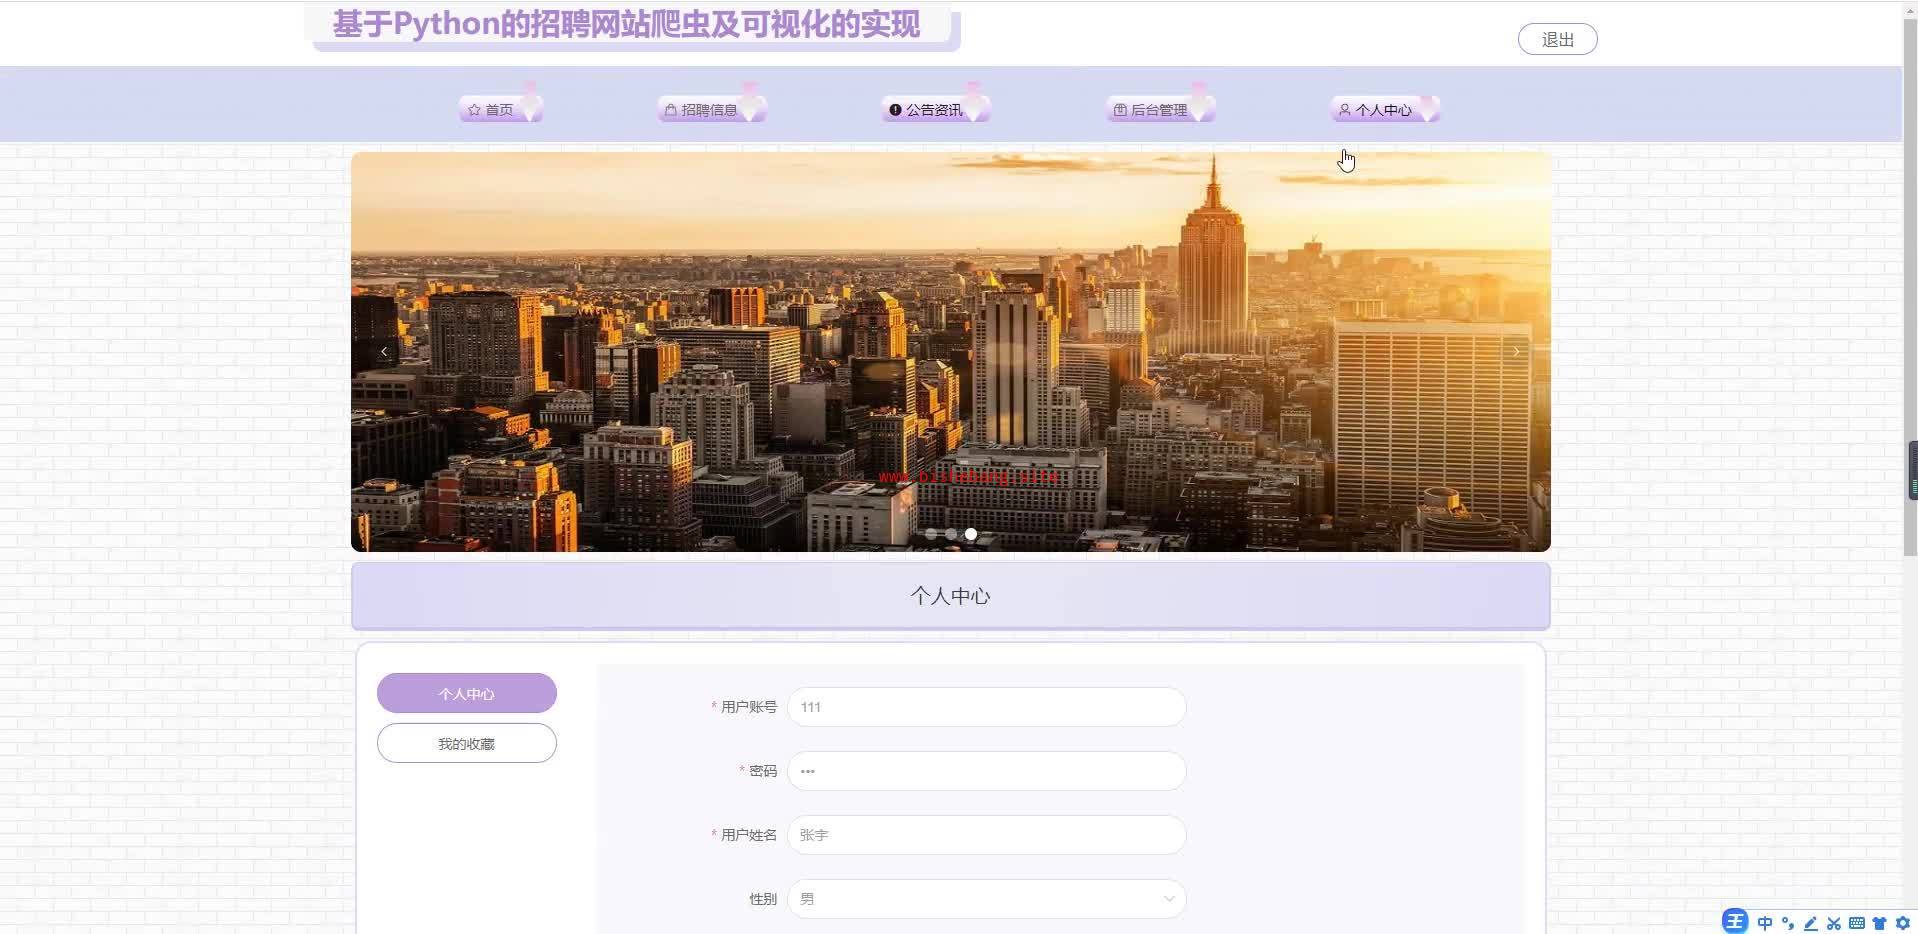Screen dimensions: 1918x934
Task: Switch to the 我的收藏 sidebar tab
Action: click(466, 743)
